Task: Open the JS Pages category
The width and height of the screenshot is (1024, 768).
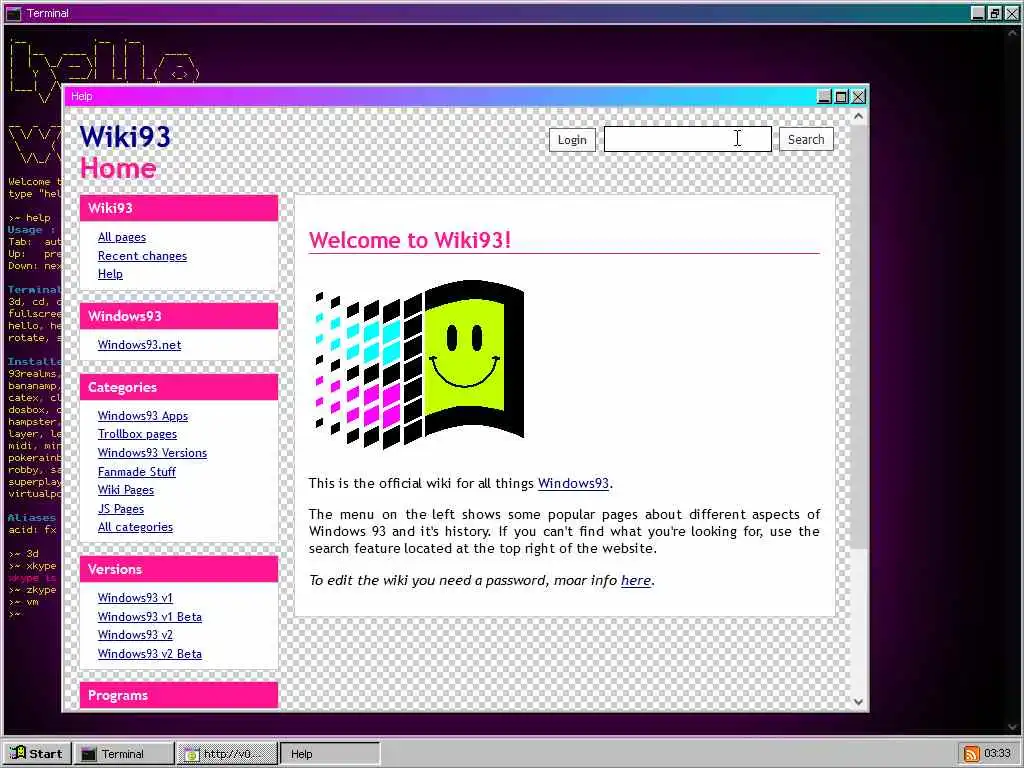Action: point(121,509)
